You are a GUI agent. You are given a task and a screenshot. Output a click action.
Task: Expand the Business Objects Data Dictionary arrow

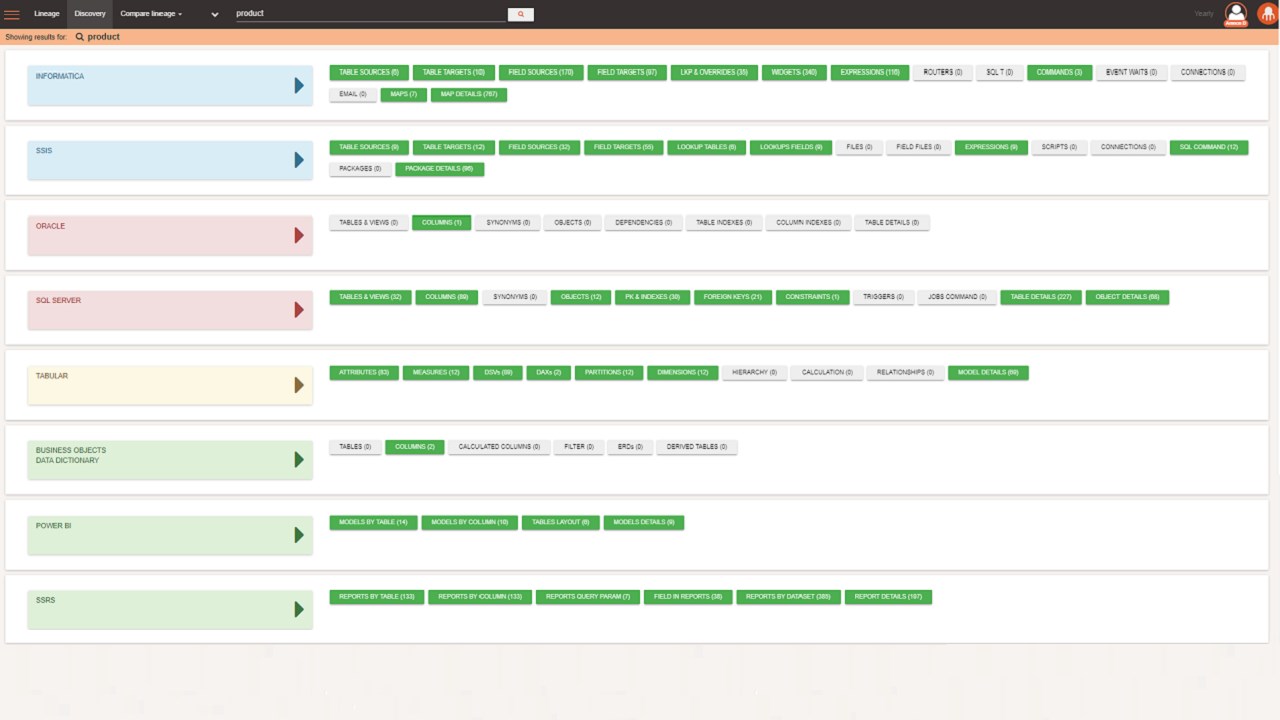(299, 460)
